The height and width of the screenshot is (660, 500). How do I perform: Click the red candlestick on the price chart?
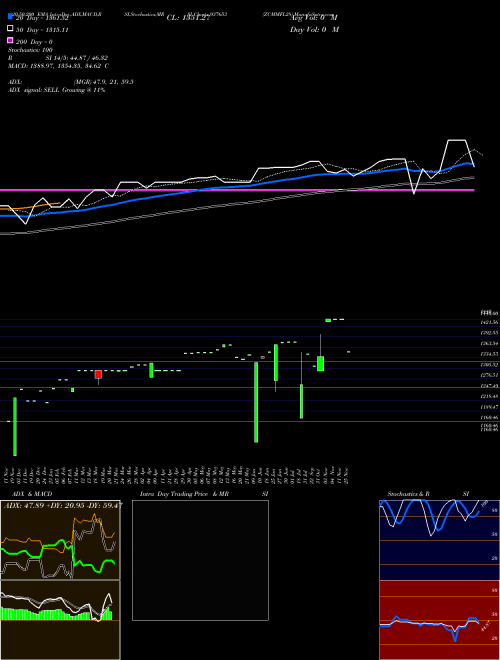(98, 374)
